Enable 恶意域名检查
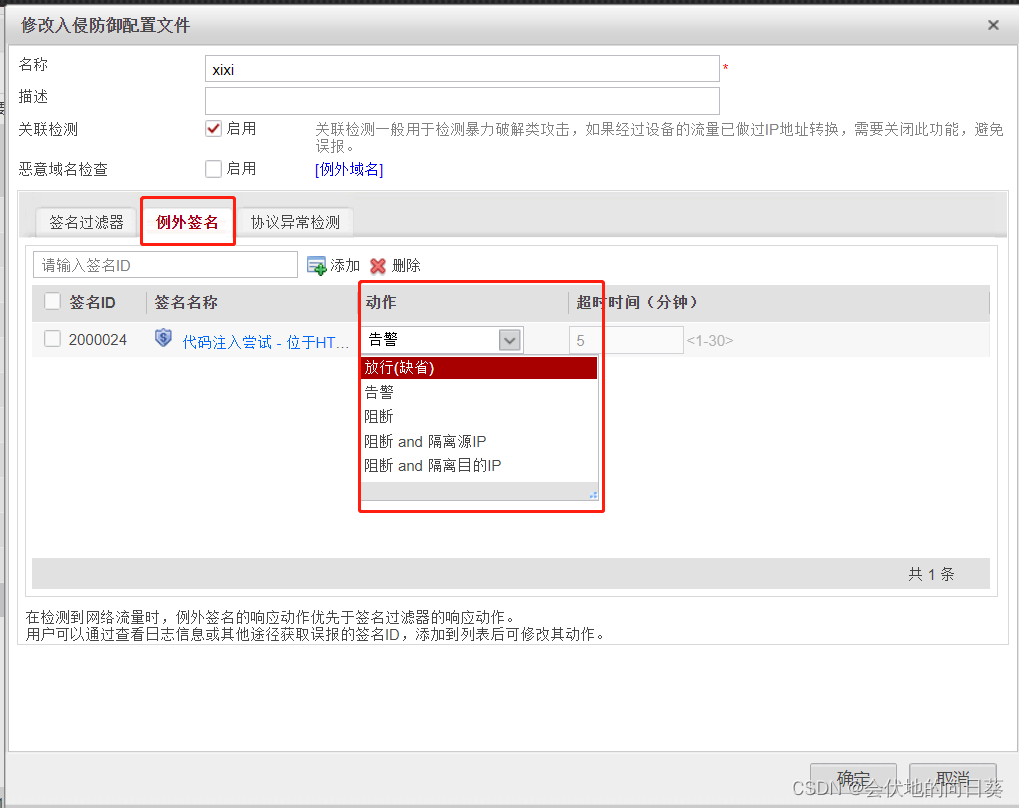This screenshot has height=808, width=1019. (x=212, y=168)
